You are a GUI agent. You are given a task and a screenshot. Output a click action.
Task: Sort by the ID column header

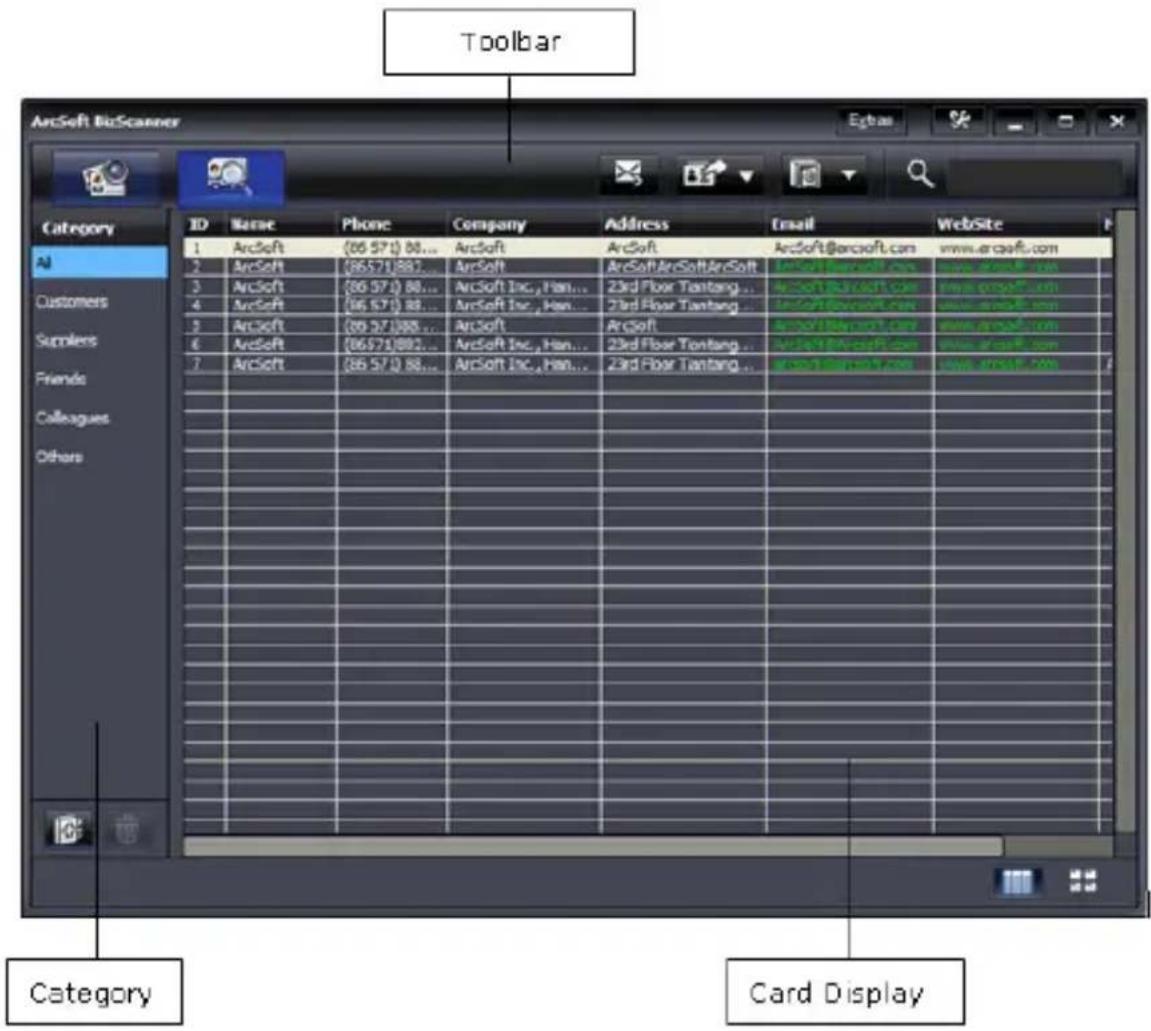[x=205, y=225]
